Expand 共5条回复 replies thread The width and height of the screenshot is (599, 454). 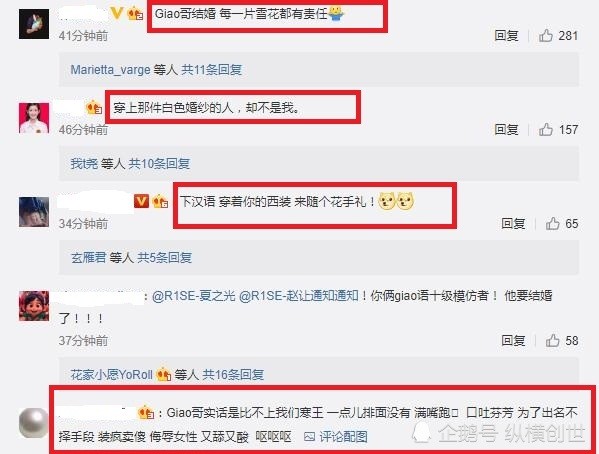(165, 258)
